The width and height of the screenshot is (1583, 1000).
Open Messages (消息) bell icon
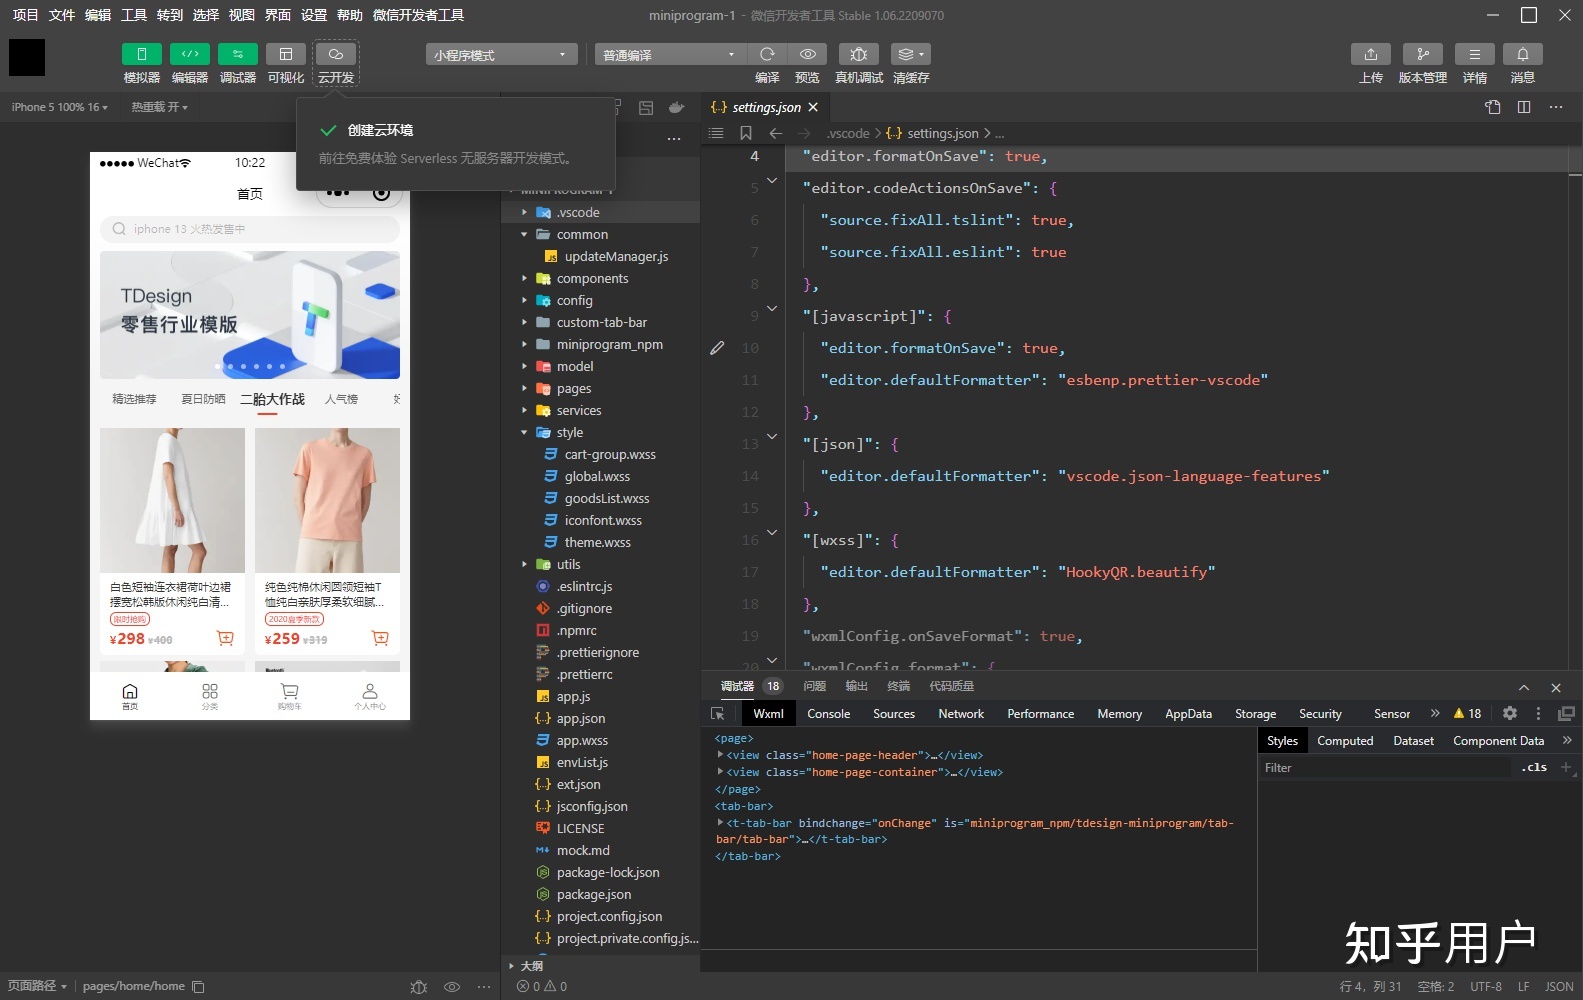tap(1523, 54)
